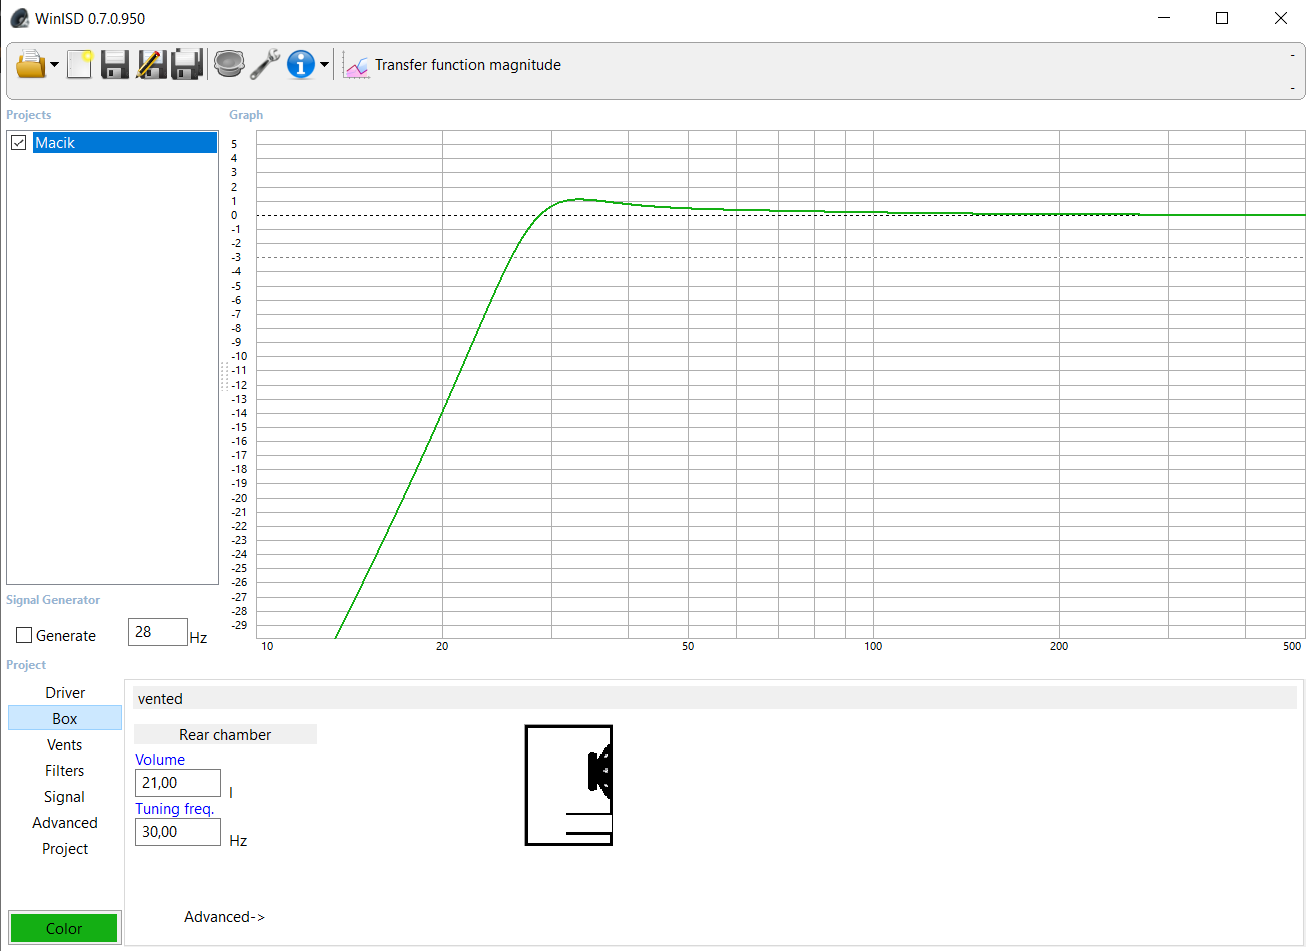Minimize the WinISD window
Screen dimensions: 1311x951
[1164, 18]
